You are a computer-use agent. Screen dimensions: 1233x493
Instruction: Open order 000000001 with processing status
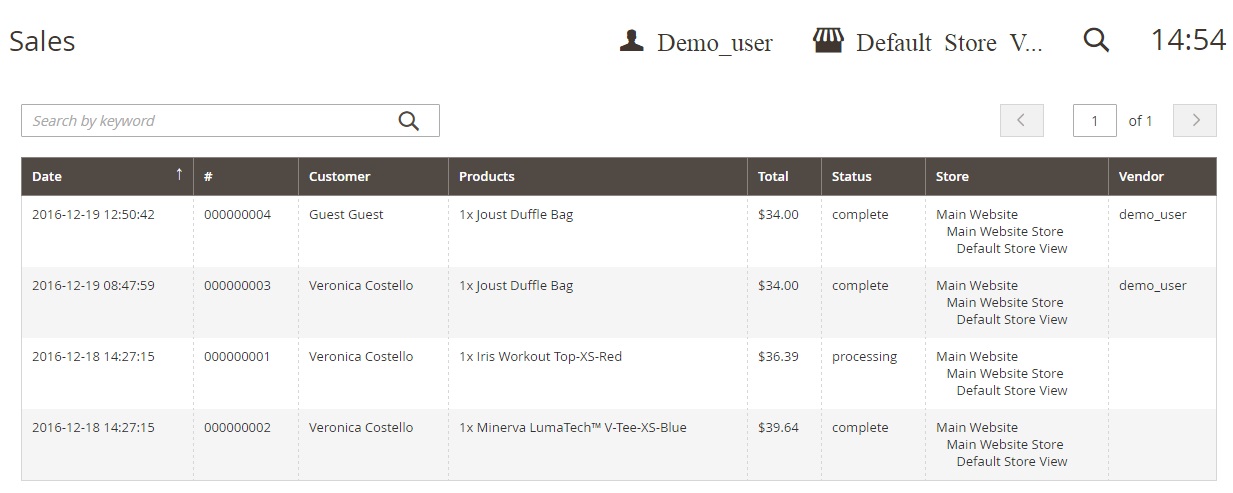[237, 357]
